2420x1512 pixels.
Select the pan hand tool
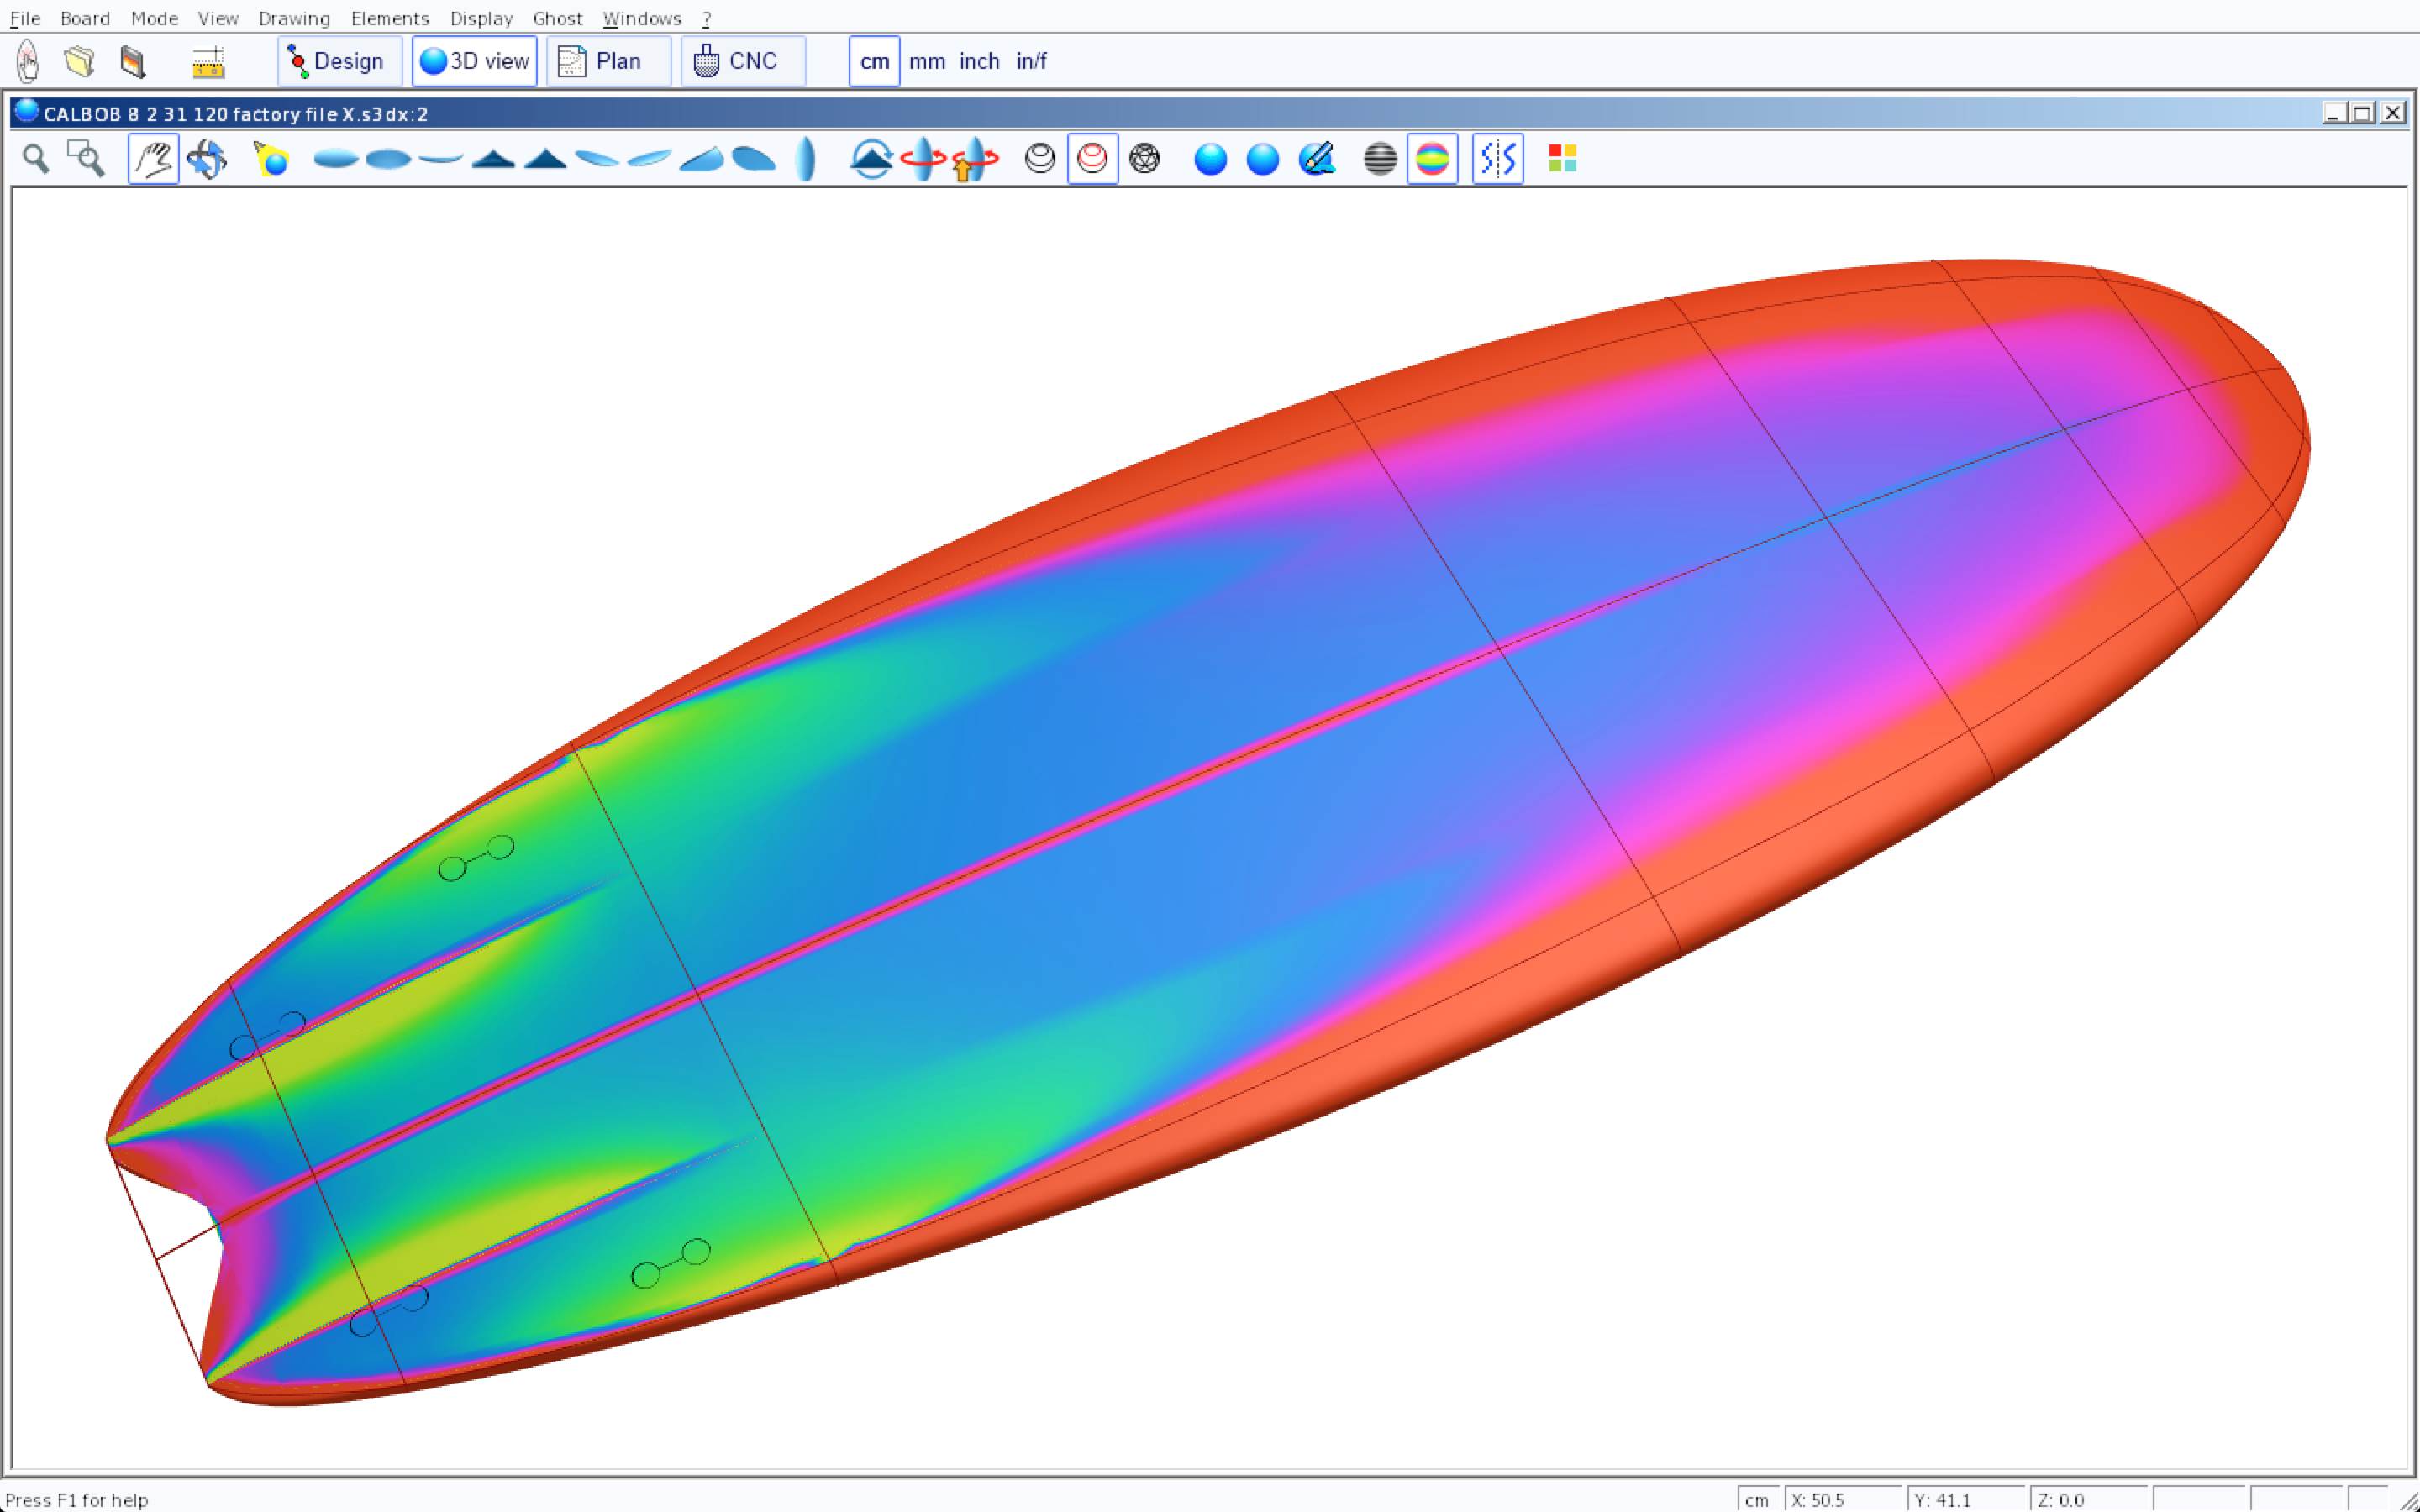point(153,159)
